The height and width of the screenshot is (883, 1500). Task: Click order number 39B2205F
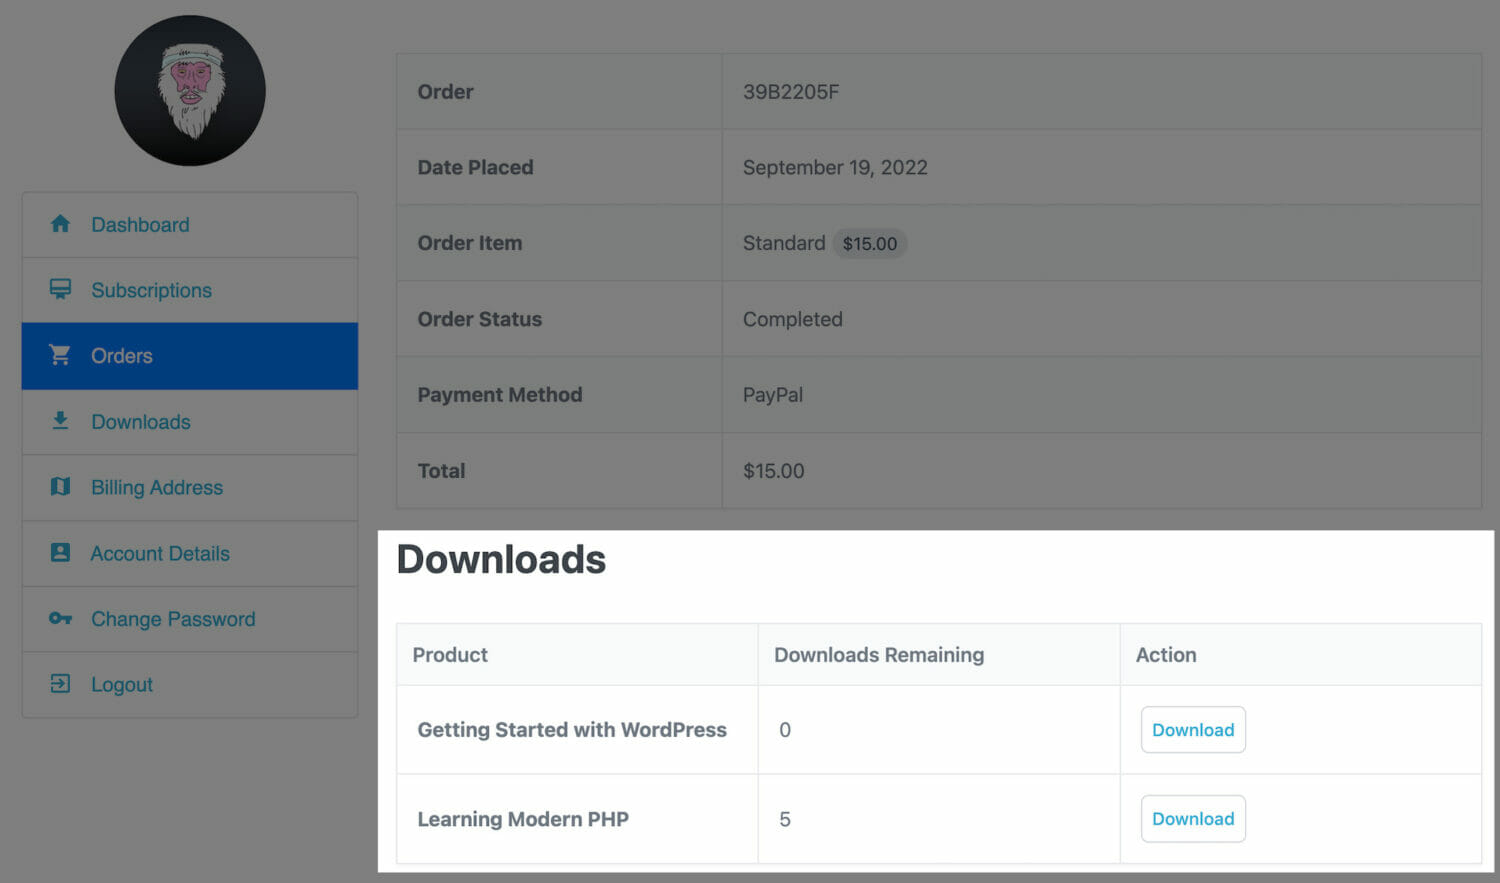click(x=791, y=92)
